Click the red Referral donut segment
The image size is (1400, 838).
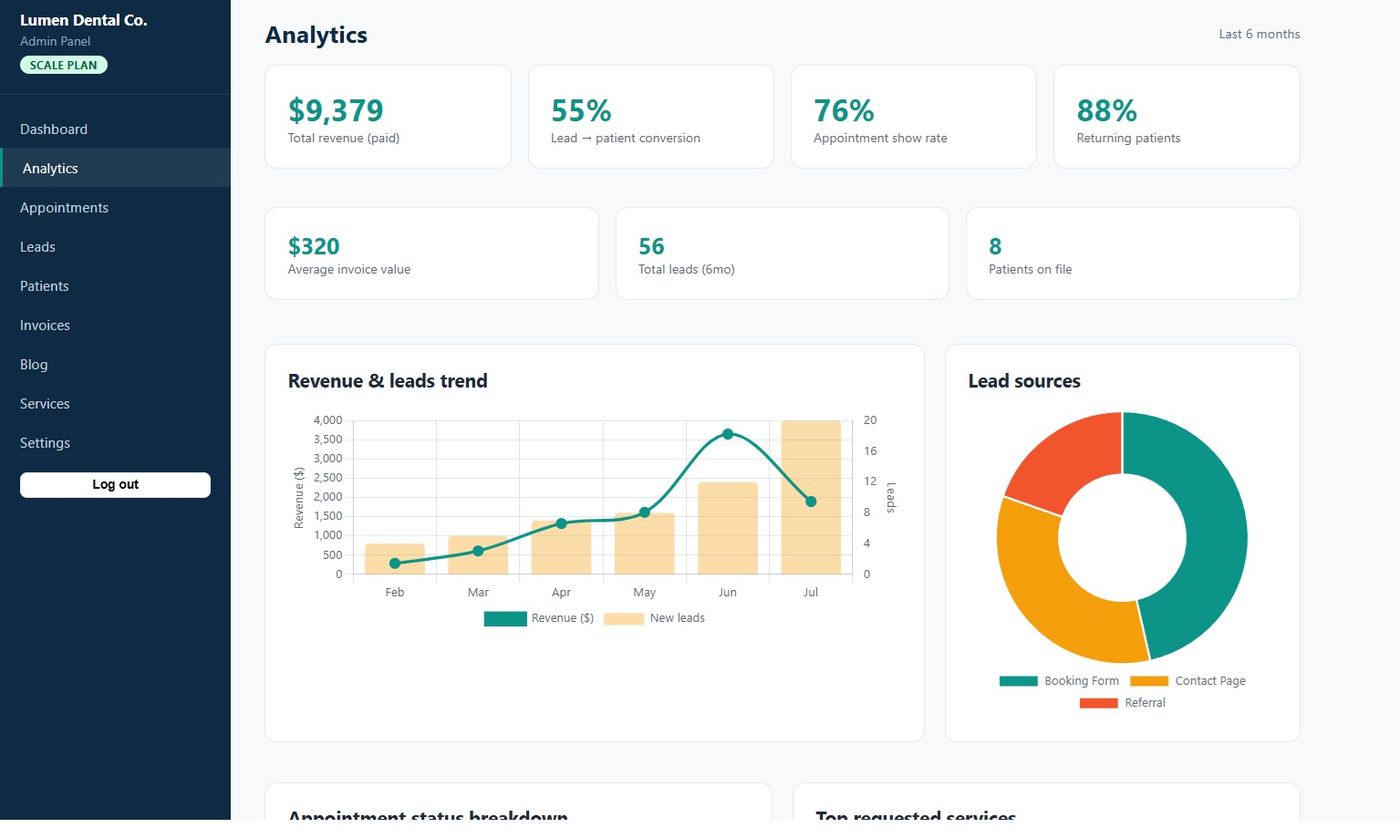click(x=1067, y=461)
